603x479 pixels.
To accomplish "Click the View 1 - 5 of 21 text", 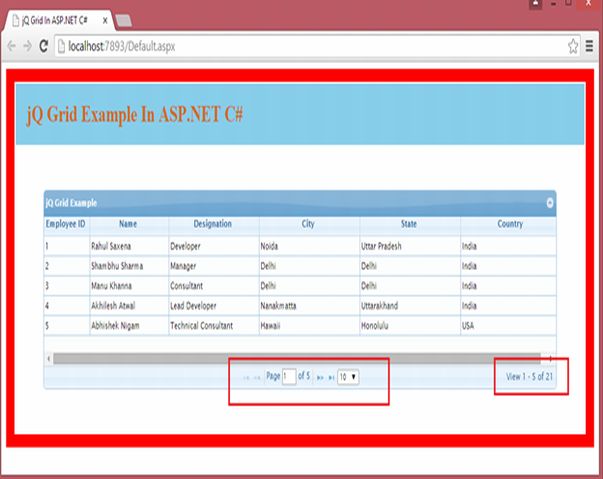I will tap(529, 377).
